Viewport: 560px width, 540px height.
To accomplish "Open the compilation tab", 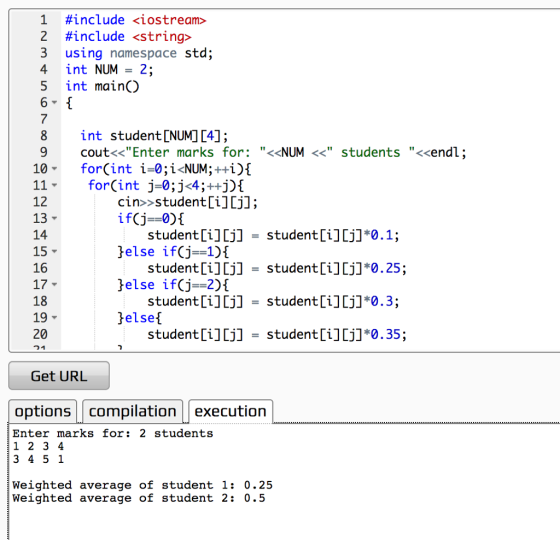I will [x=132, y=411].
